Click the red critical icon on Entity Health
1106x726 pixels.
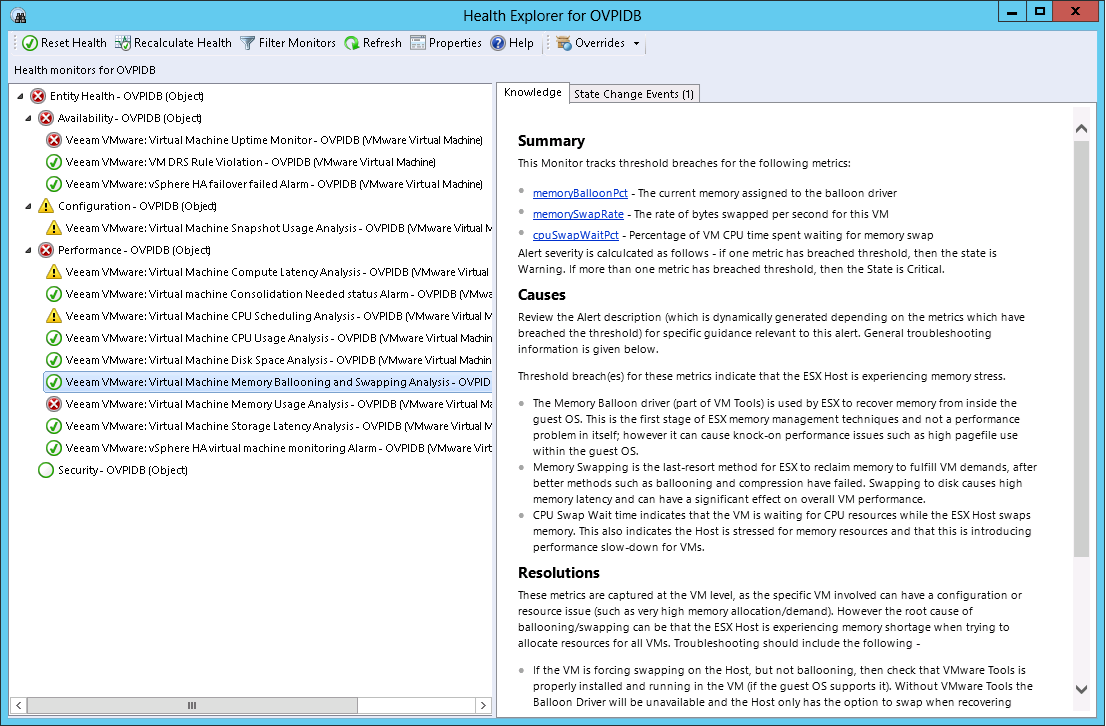point(38,96)
